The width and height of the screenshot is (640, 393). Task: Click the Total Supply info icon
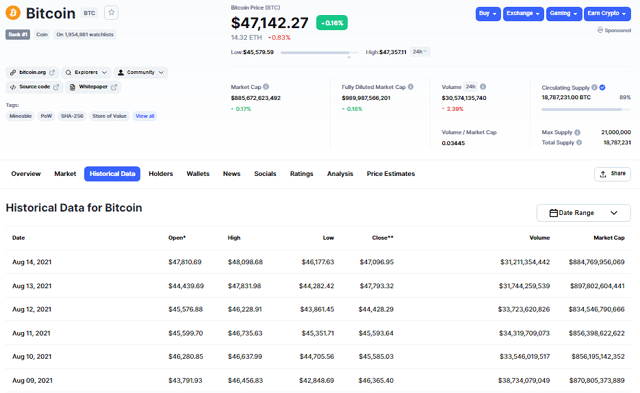point(579,142)
